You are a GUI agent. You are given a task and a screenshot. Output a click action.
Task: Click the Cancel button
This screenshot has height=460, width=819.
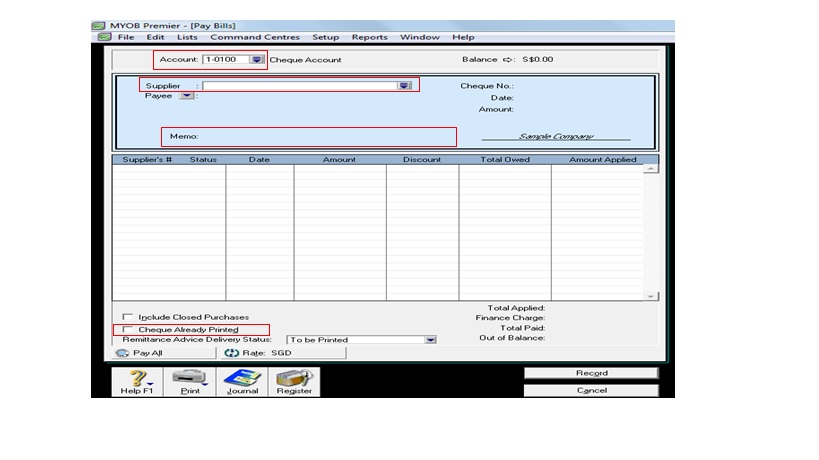coord(591,391)
